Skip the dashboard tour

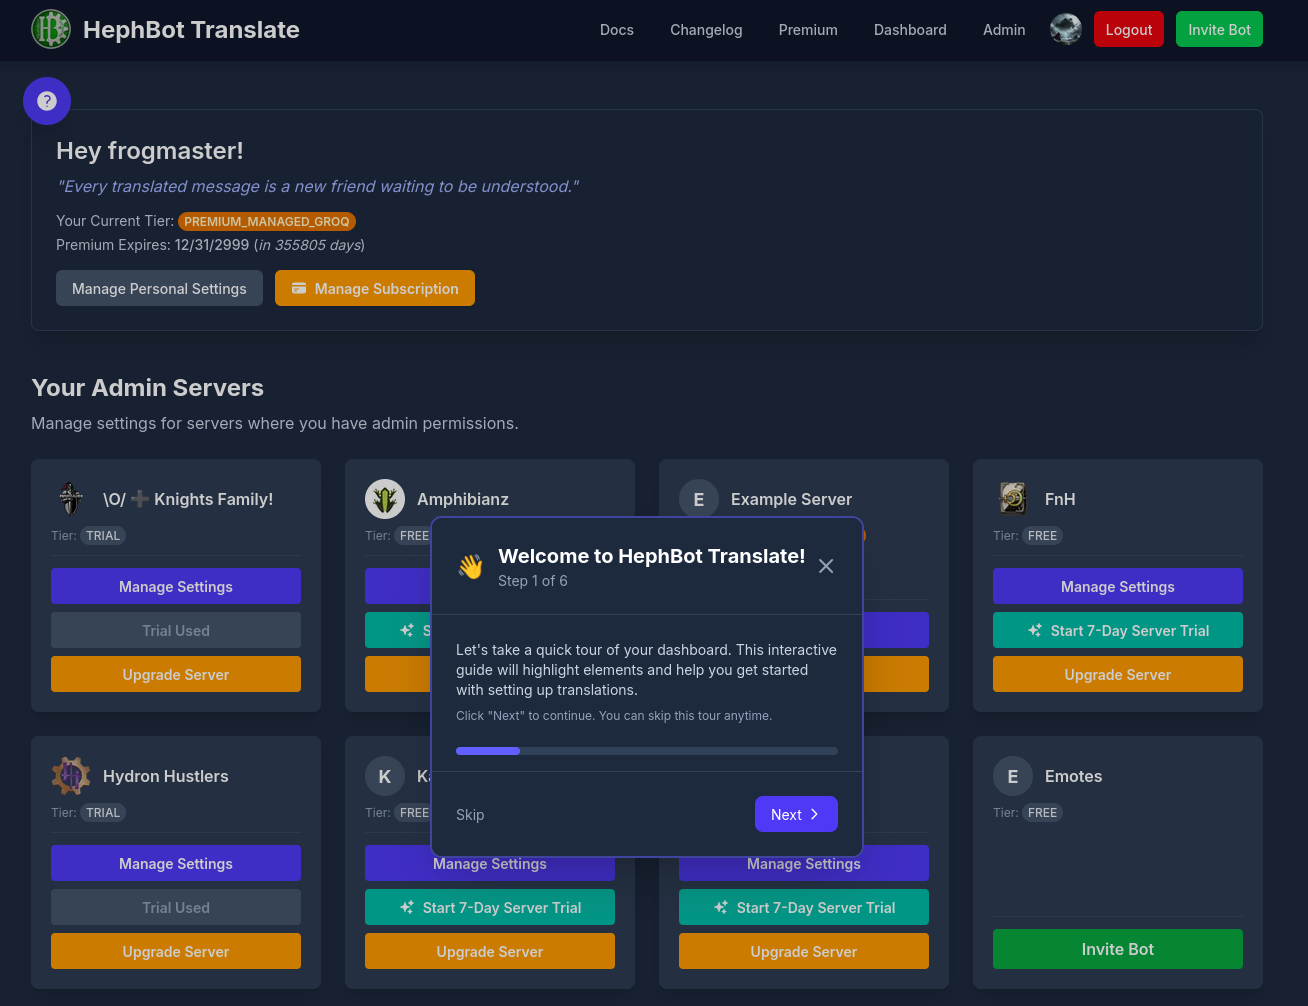470,815
